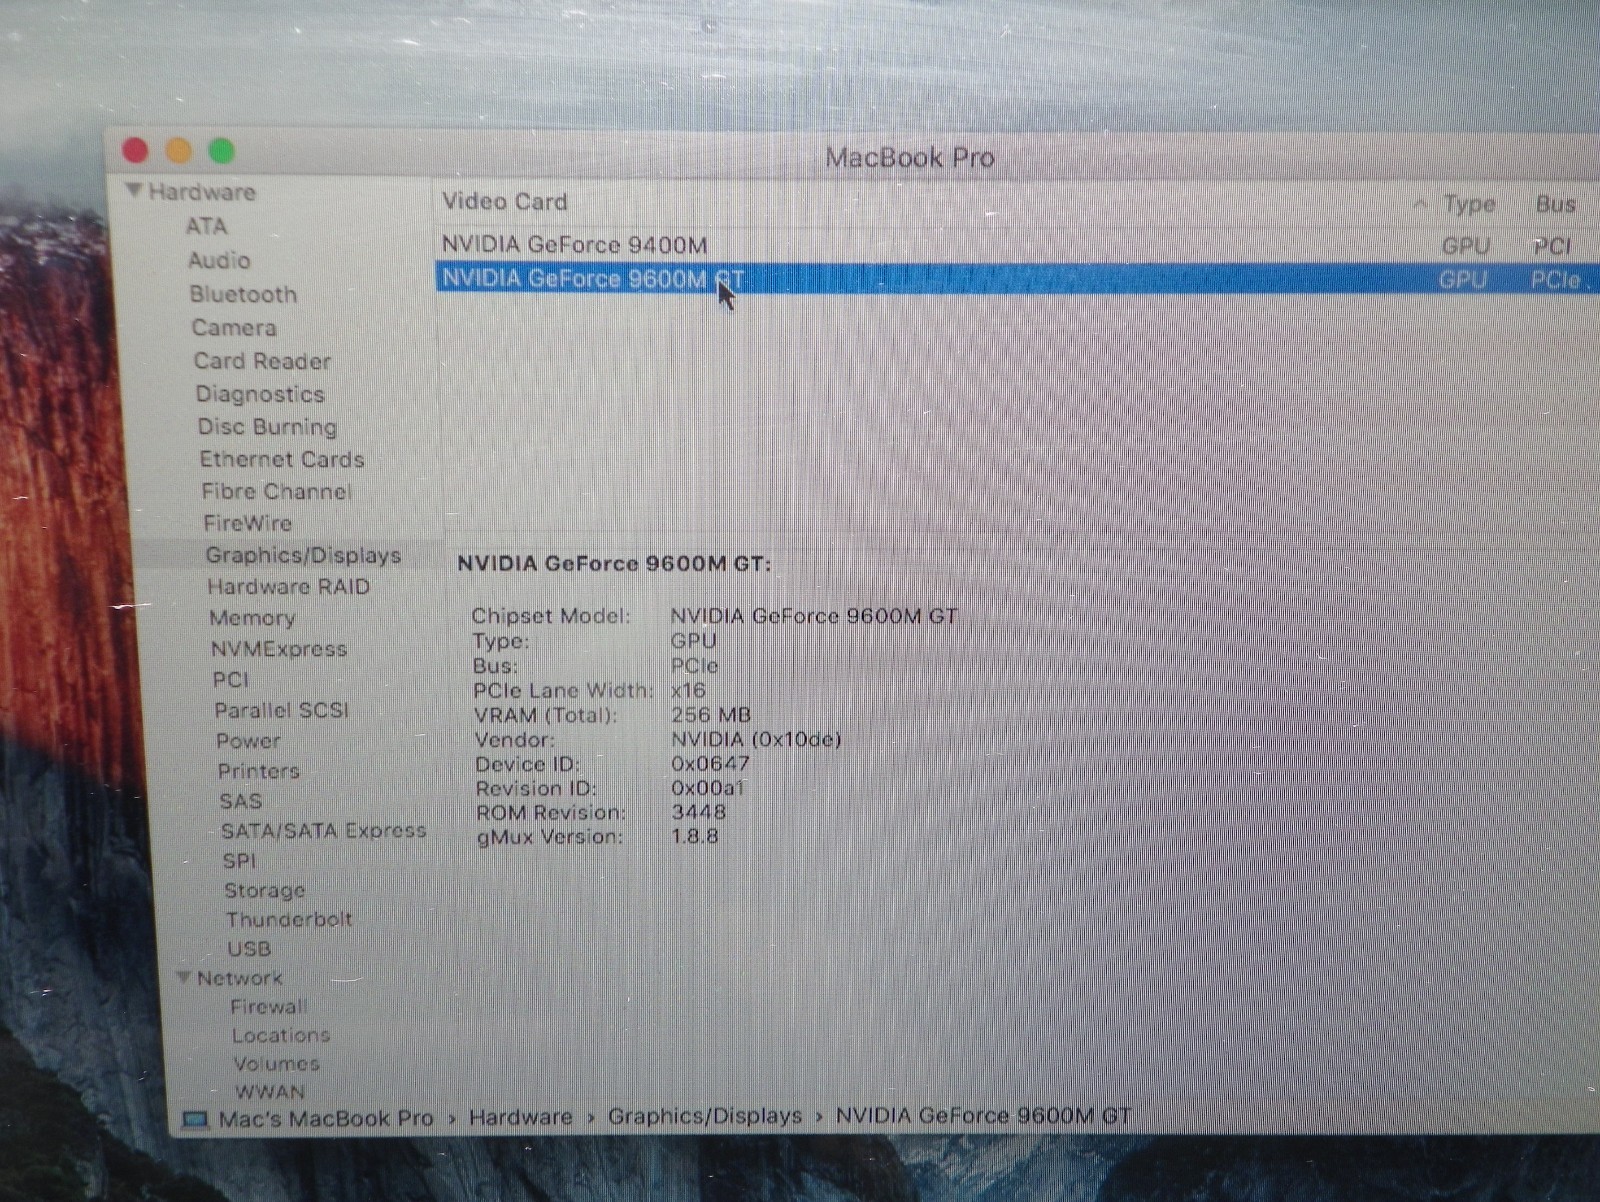Sort by the Video Card column header
Screen dimensions: 1600x1202
504,201
